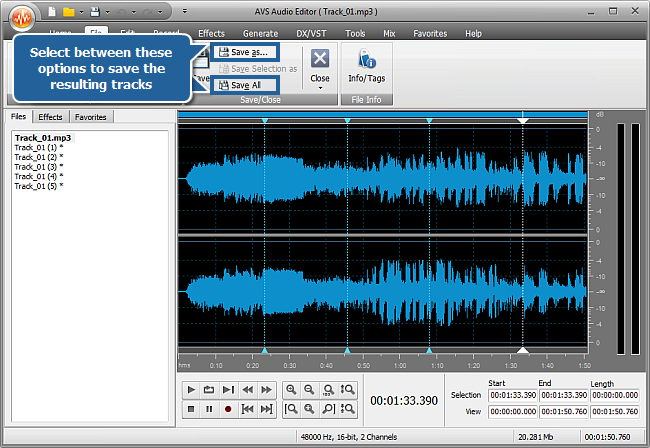This screenshot has width=650, height=448.
Task: Open Customize Quick Access Toolbar dropdown
Action: (x=185, y=11)
